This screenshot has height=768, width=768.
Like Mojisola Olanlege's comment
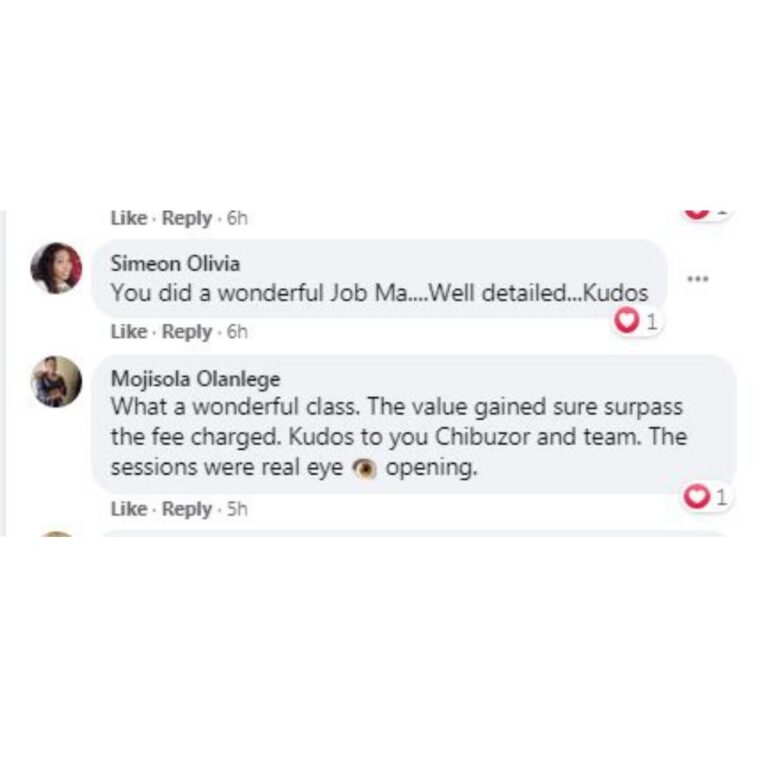click(x=129, y=509)
